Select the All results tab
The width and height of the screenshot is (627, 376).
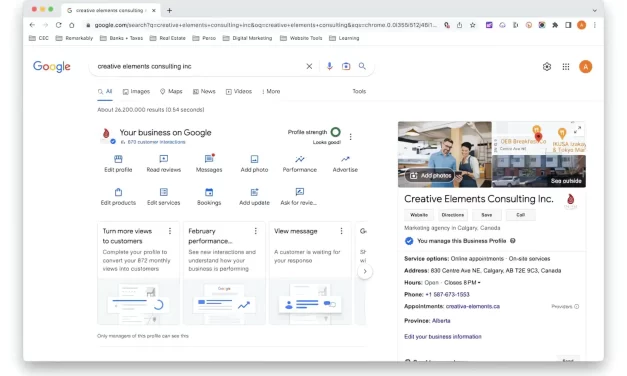(105, 92)
